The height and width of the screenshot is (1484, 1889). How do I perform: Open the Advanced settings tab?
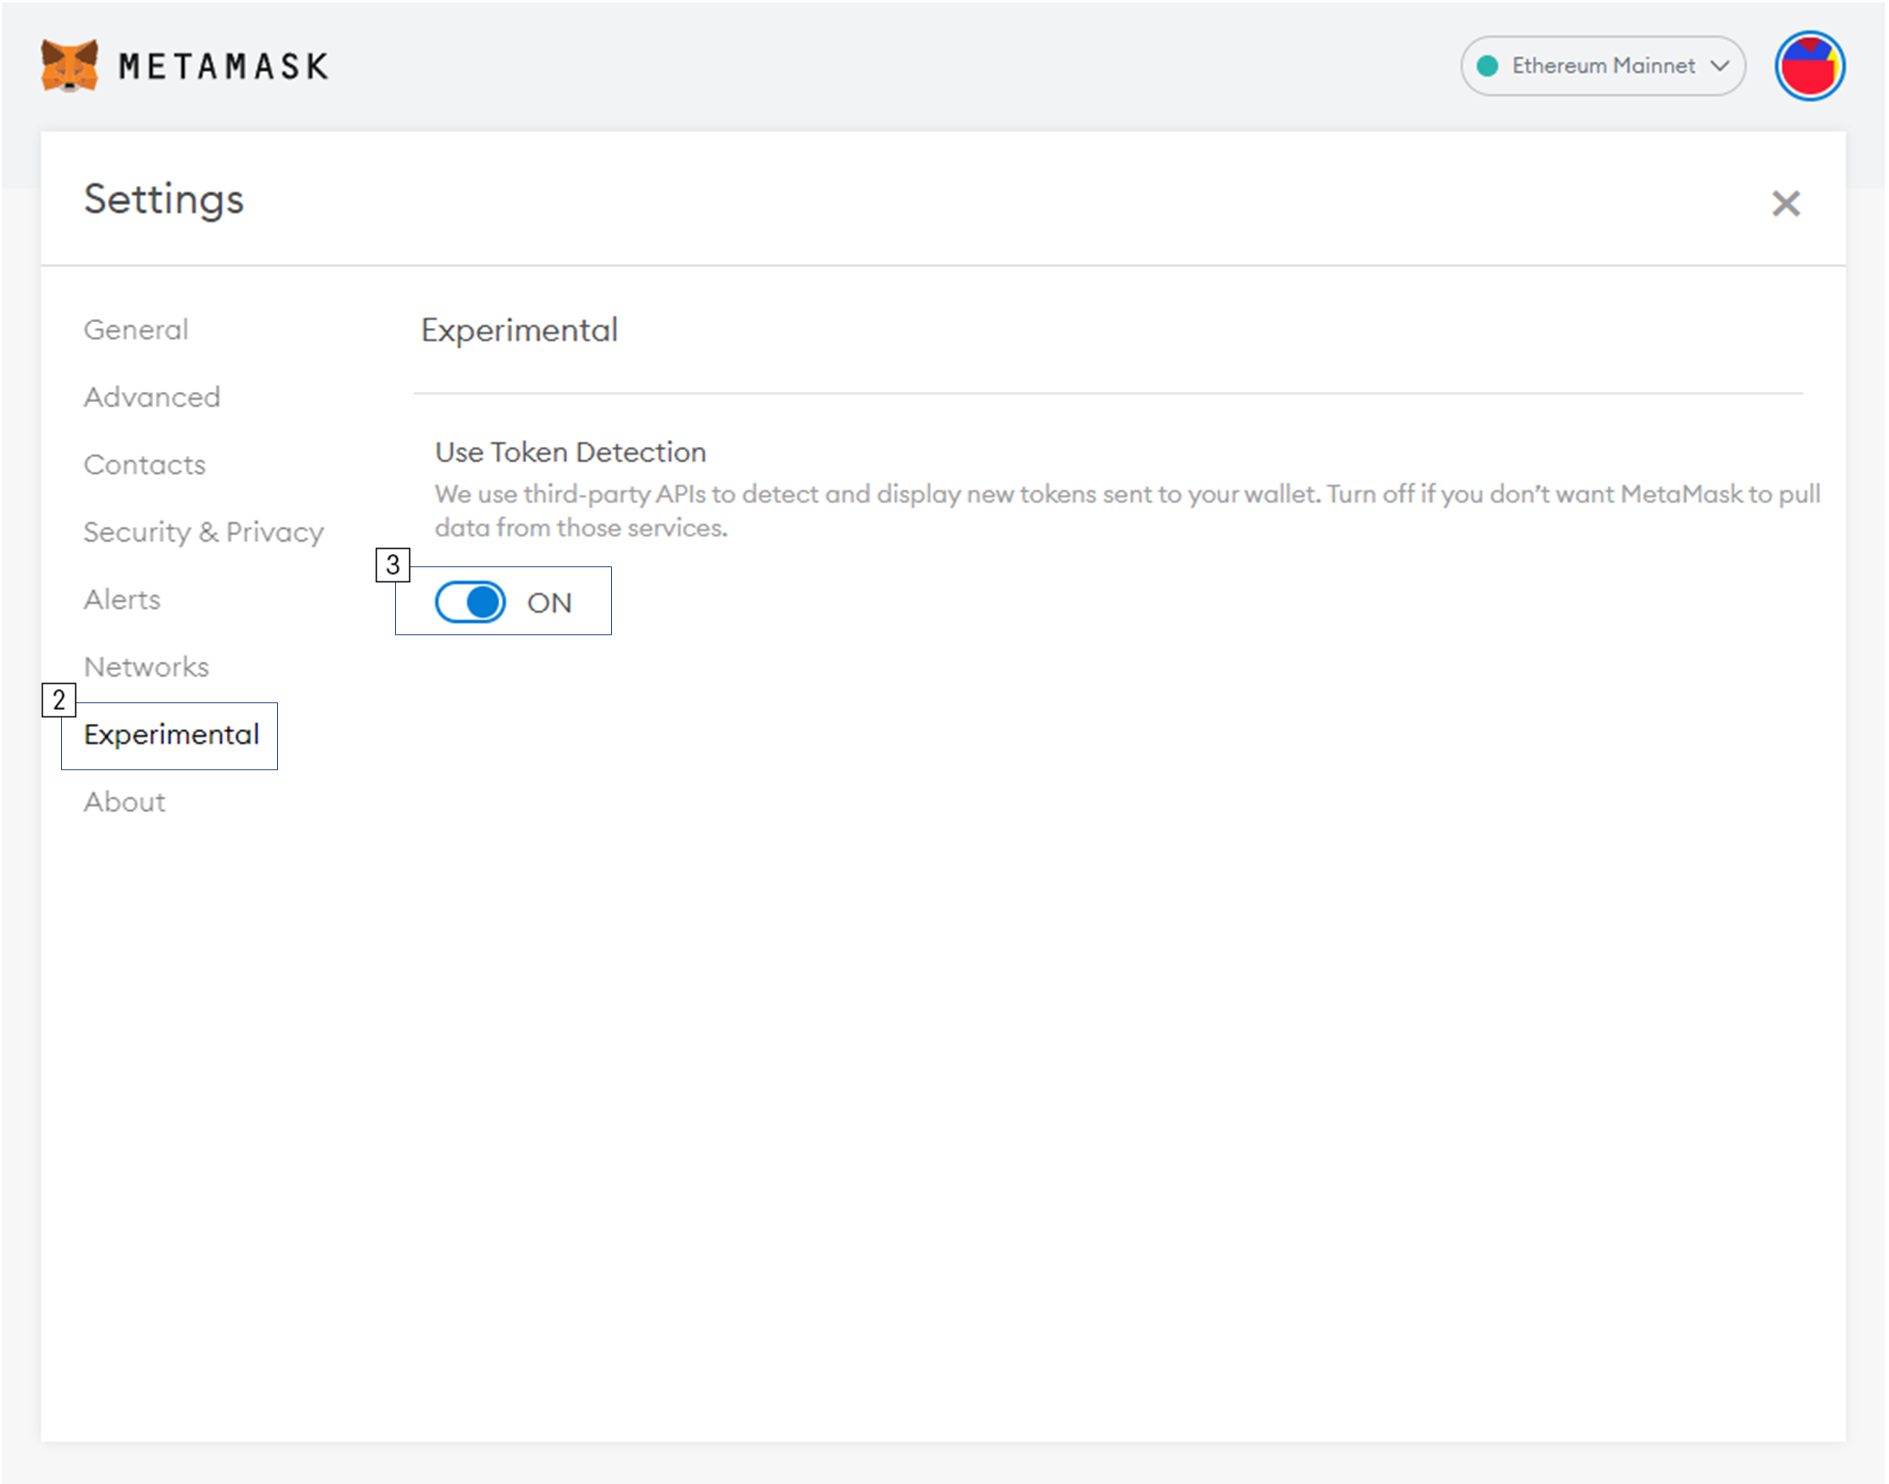[152, 397]
